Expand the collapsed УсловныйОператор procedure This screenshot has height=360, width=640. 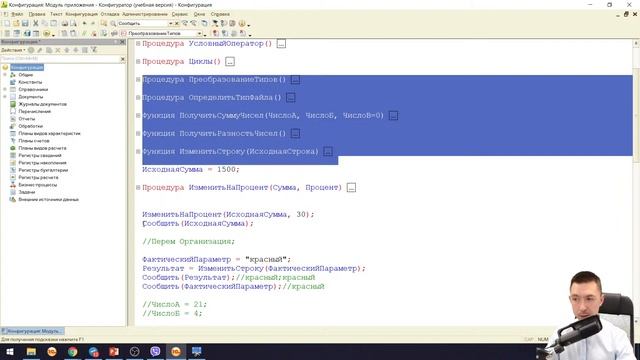click(x=138, y=43)
